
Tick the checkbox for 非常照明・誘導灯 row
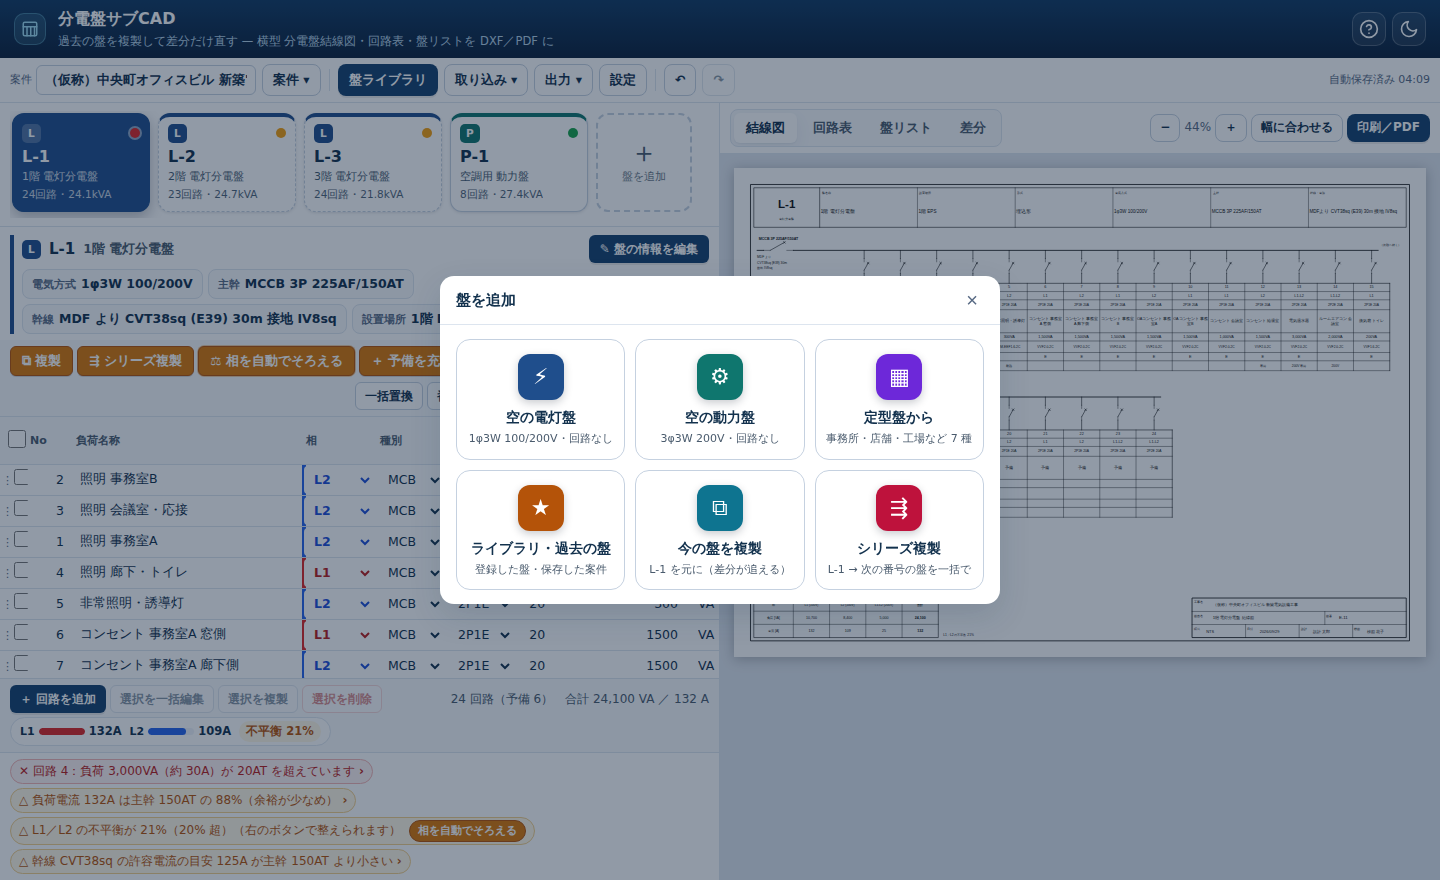click(x=21, y=602)
